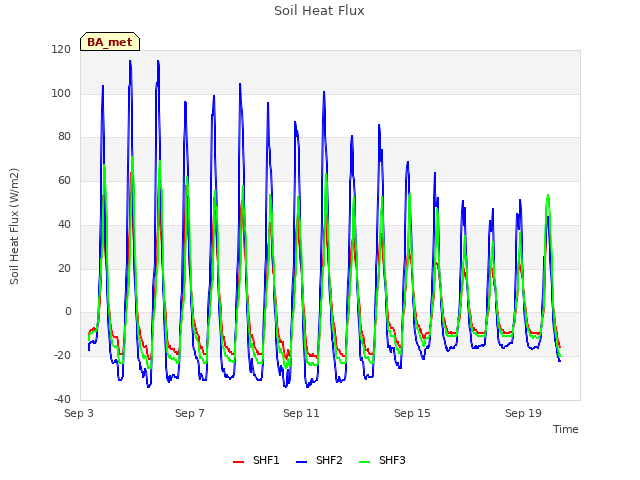Viewport: 640px width, 480px height.
Task: Click the red SHF1 legend color marker
Action: [x=238, y=462]
